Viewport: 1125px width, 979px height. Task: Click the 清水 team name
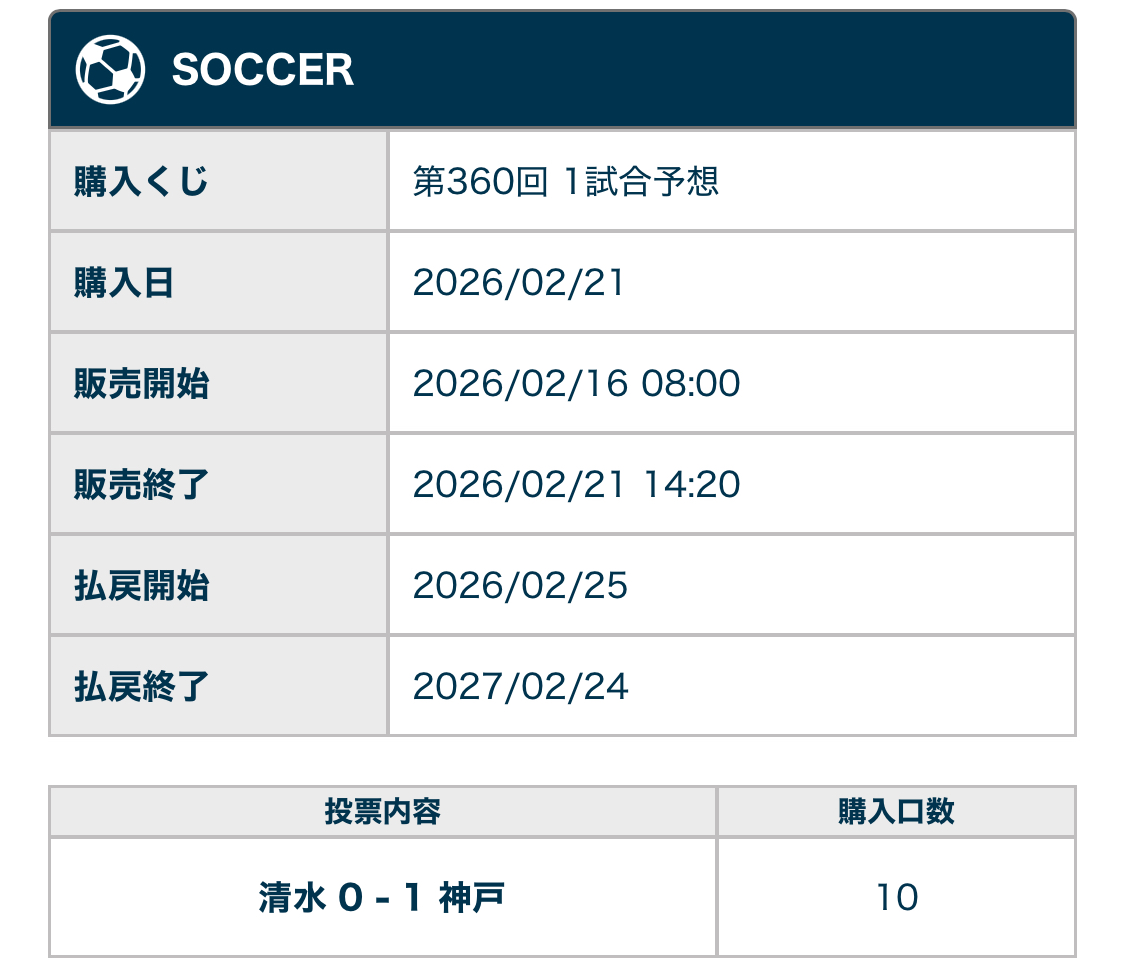tap(292, 898)
